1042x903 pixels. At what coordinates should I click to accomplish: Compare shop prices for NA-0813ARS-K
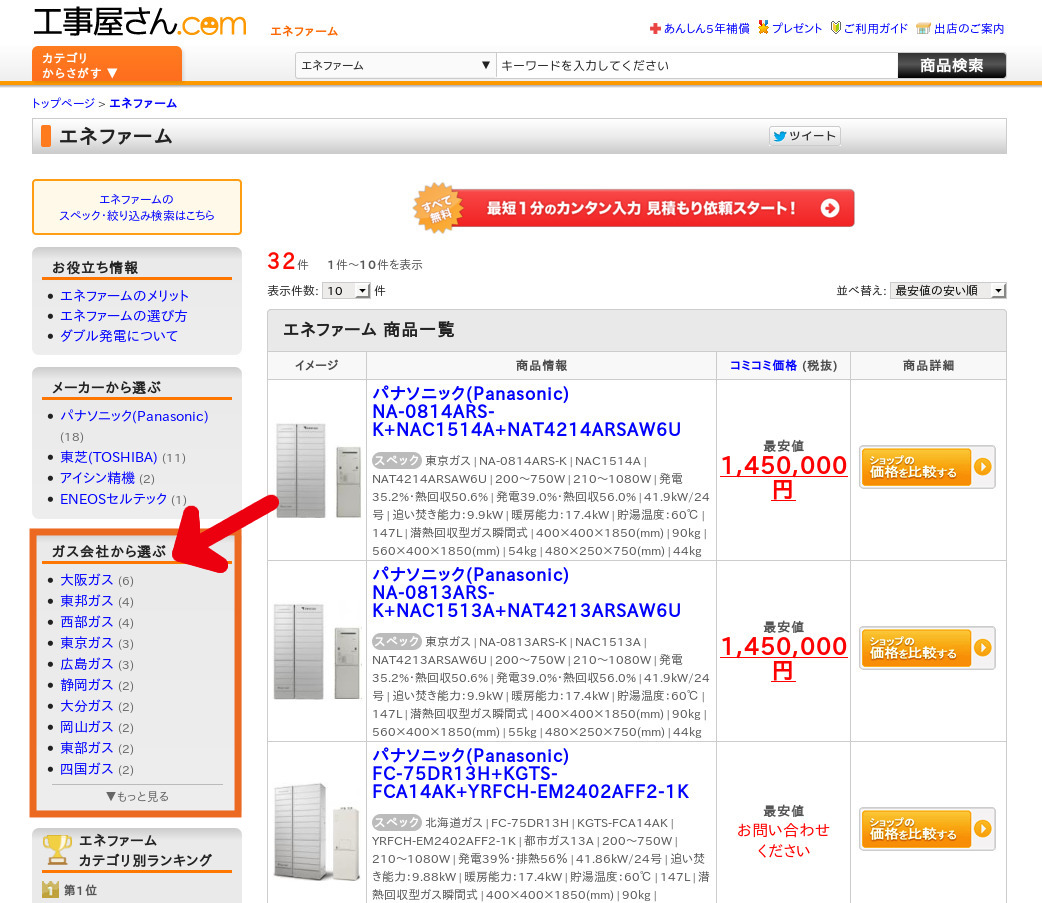coord(927,648)
